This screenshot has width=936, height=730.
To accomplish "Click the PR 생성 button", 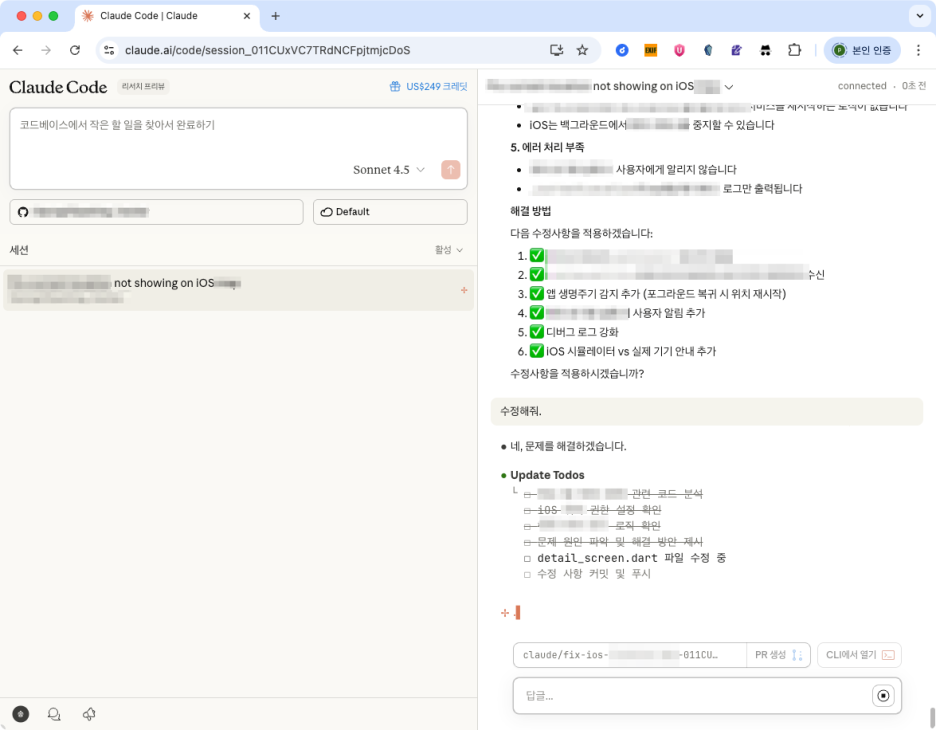I will point(778,655).
